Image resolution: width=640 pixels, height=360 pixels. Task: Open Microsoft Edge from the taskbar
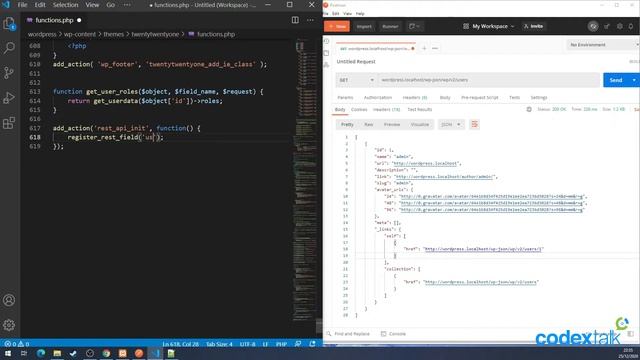coord(41,353)
